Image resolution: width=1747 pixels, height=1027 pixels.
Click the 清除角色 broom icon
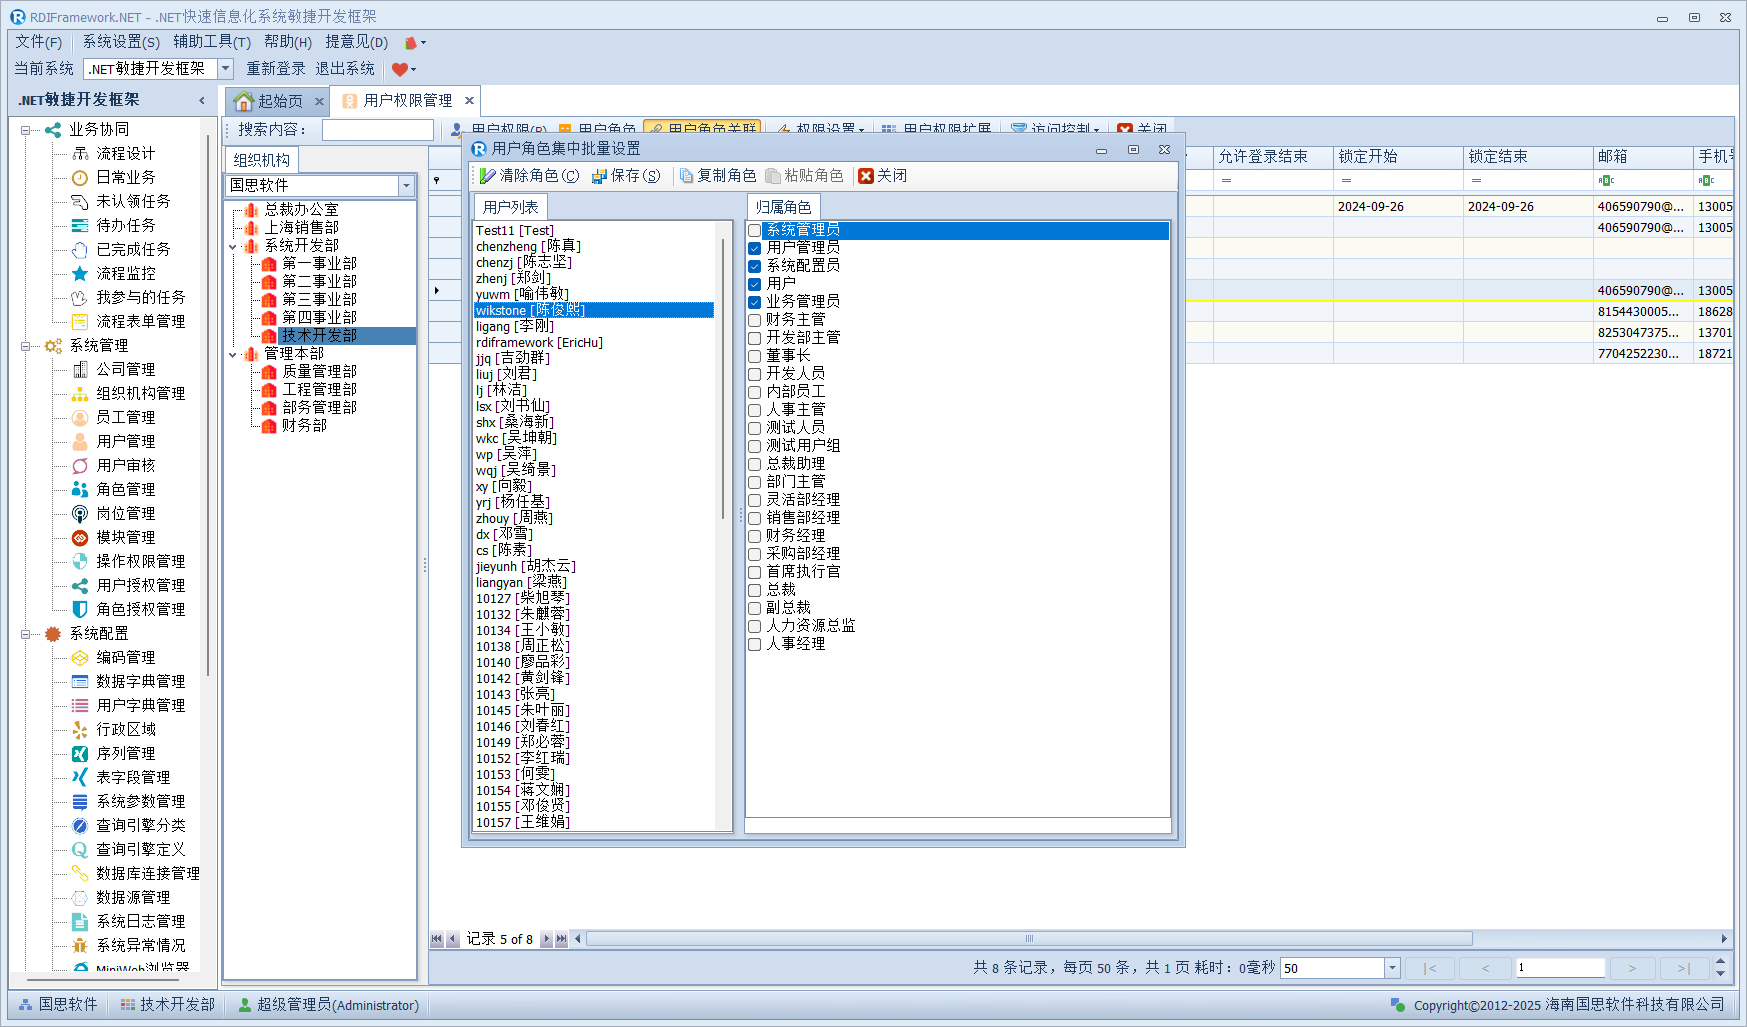(x=487, y=176)
